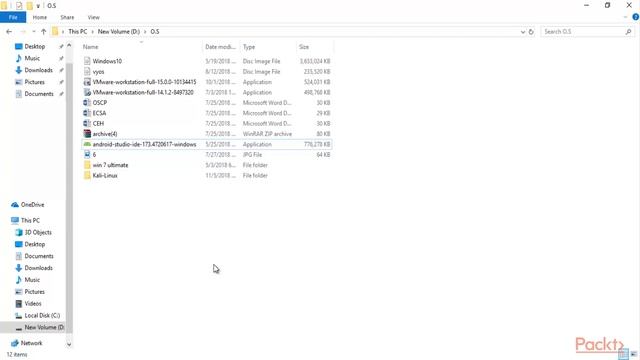Click the search magnifier icon

click(628, 31)
